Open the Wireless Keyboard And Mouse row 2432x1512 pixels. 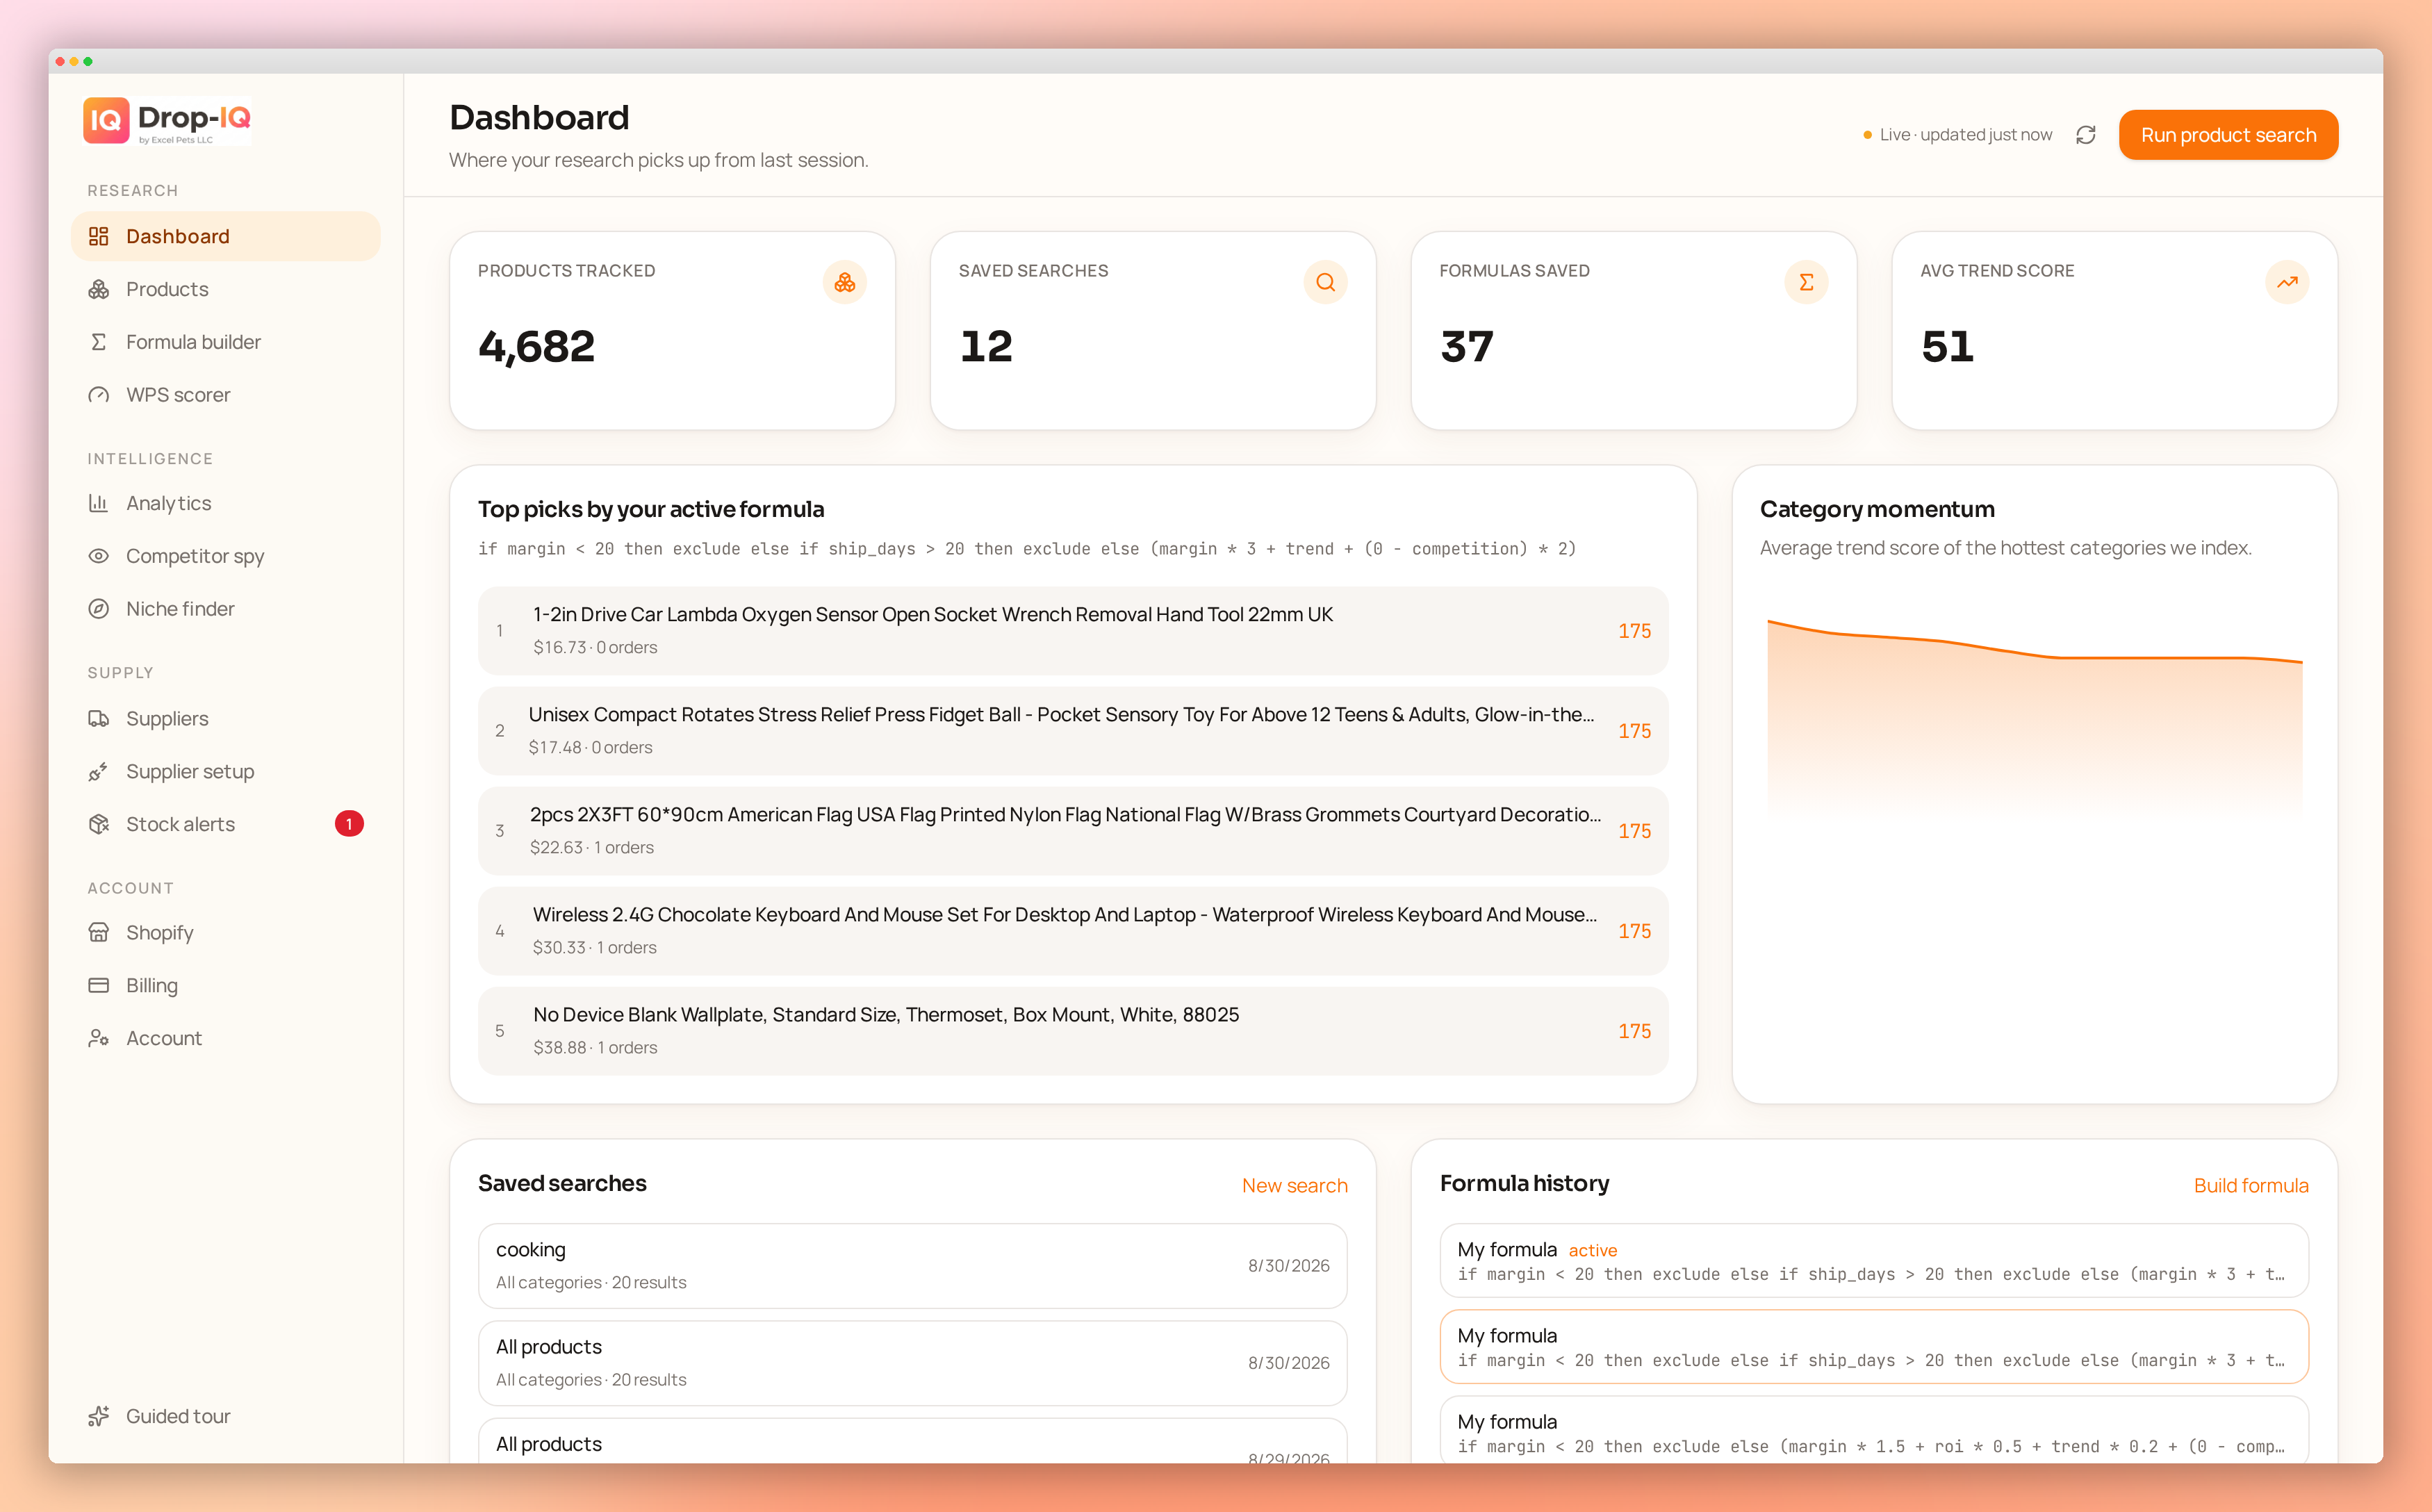[1073, 931]
